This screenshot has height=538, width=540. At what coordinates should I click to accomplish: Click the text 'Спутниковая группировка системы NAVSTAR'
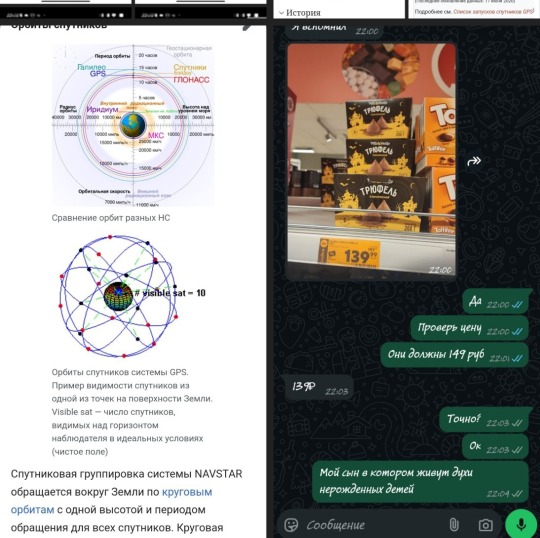coord(126,474)
